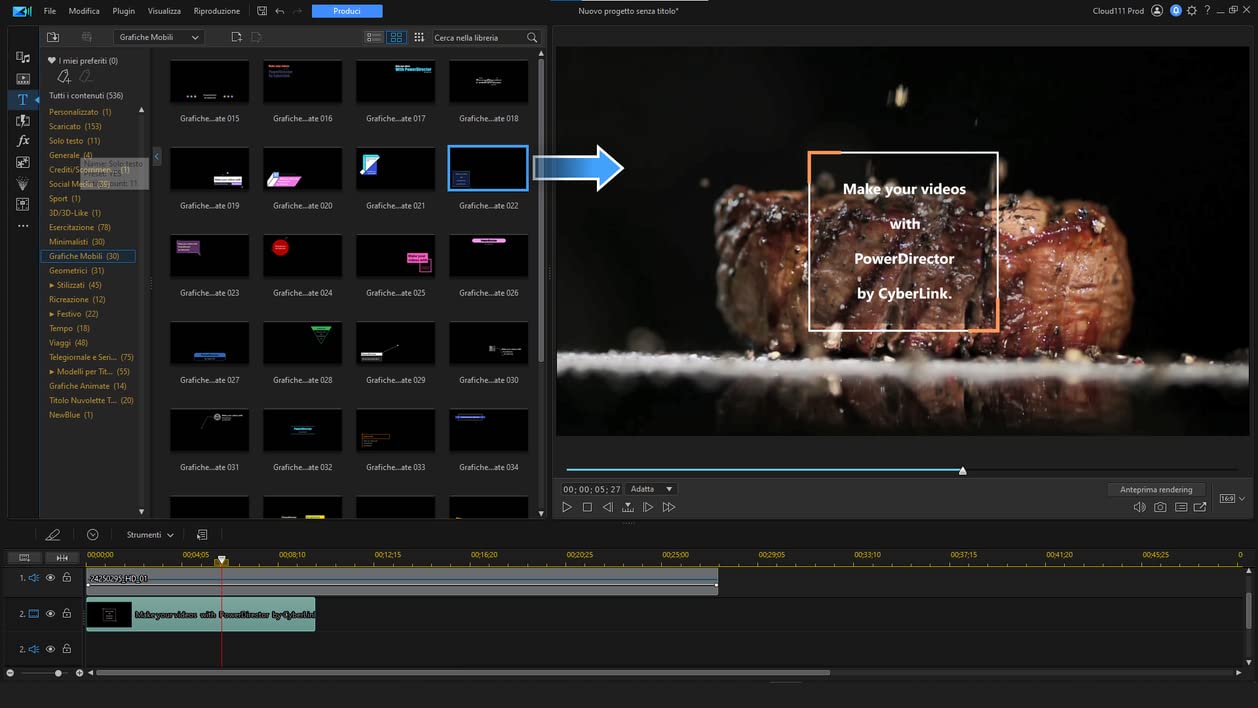1258x708 pixels.
Task: Click the preview seek bar handle
Action: (962, 470)
